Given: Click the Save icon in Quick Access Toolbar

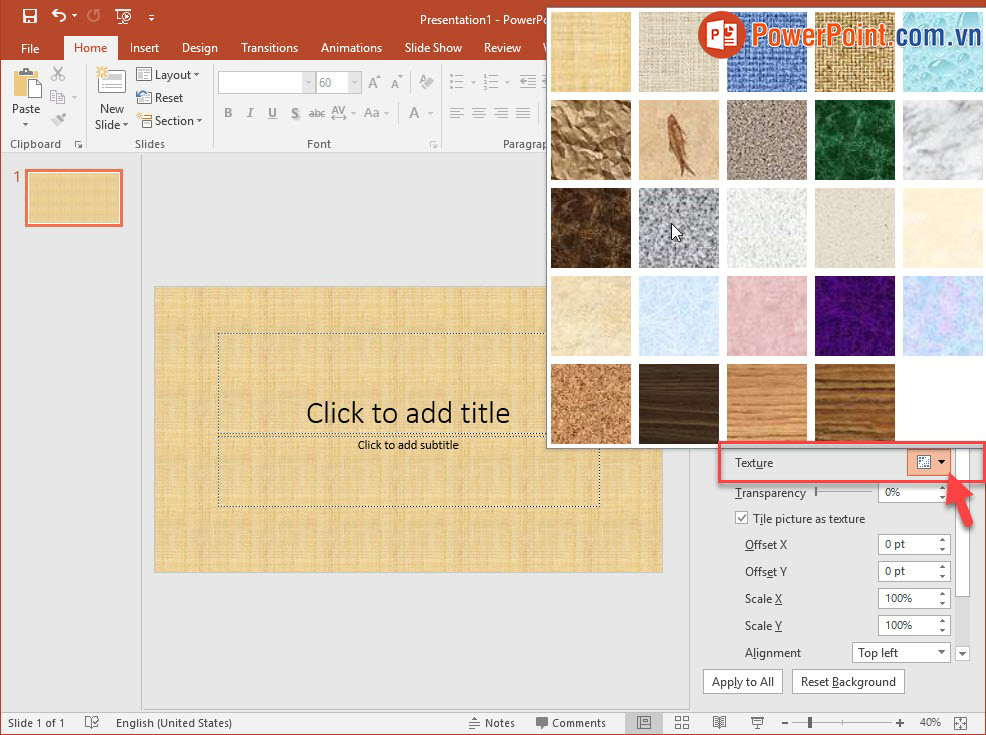Looking at the screenshot, I should point(29,16).
